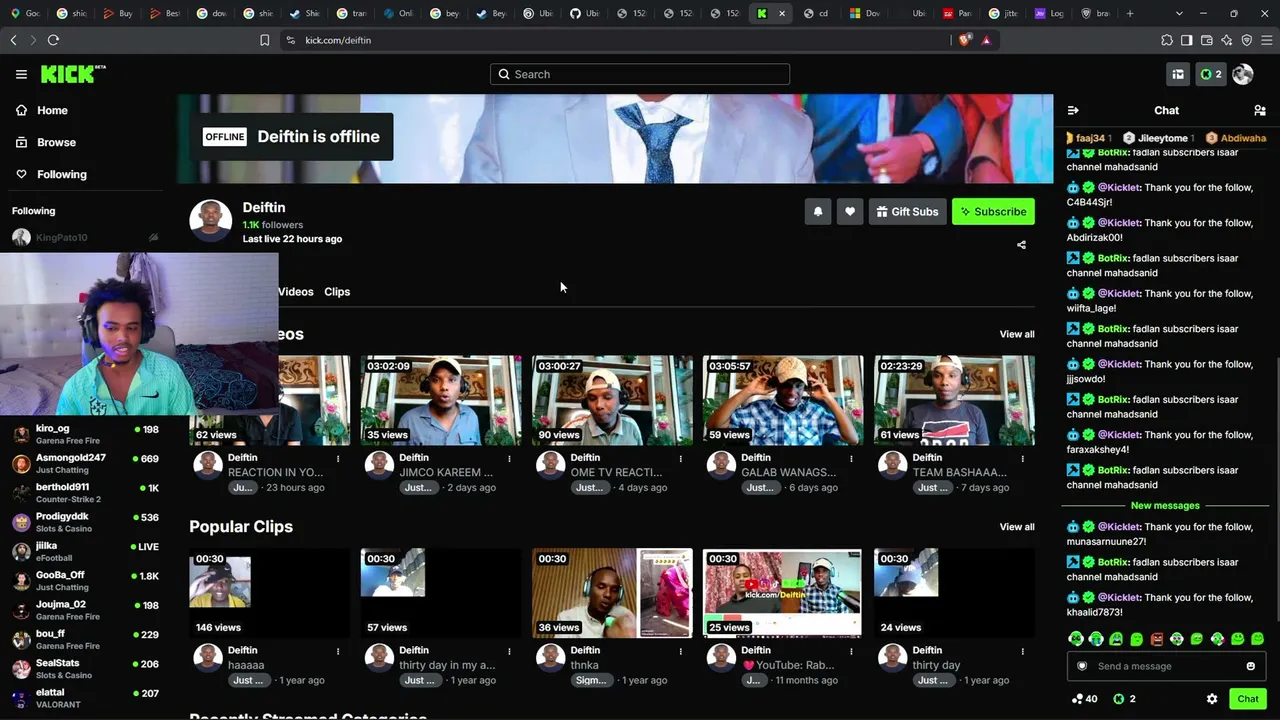
Task: Open the Kicks balance button in header
Action: [1211, 74]
